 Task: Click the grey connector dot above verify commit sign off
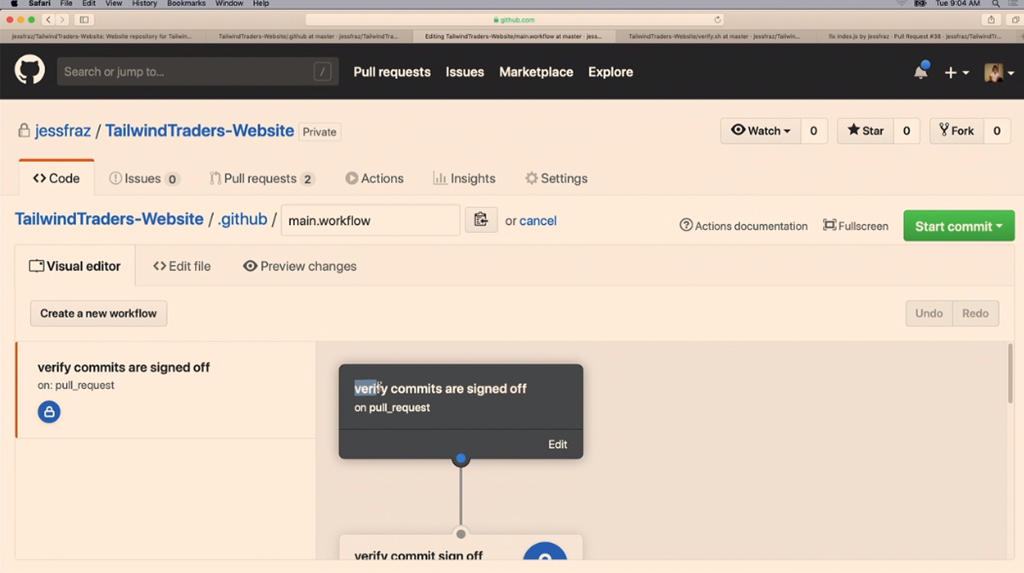(x=461, y=534)
